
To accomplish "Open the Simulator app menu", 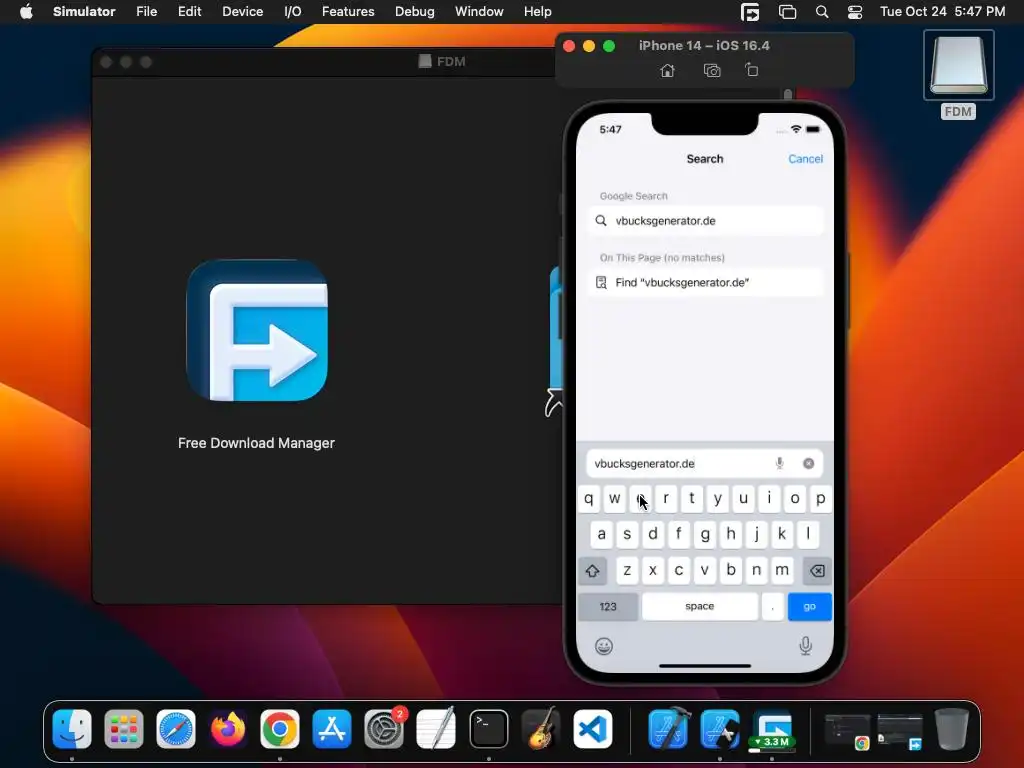I will 84,12.
